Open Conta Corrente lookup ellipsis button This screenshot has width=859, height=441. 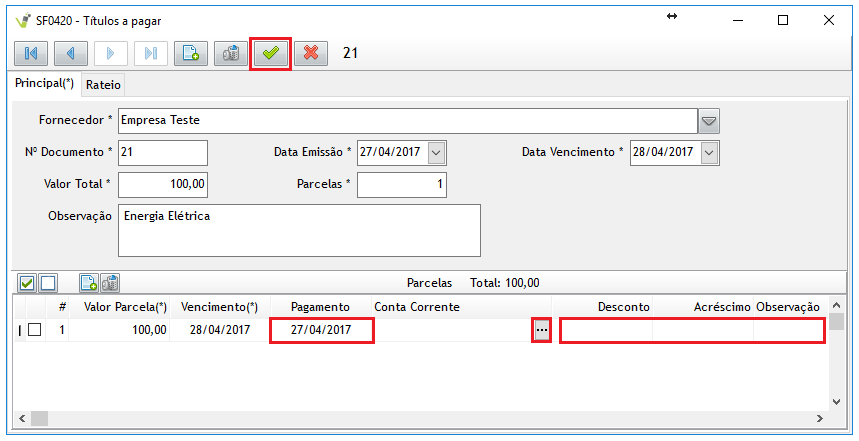pos(541,330)
